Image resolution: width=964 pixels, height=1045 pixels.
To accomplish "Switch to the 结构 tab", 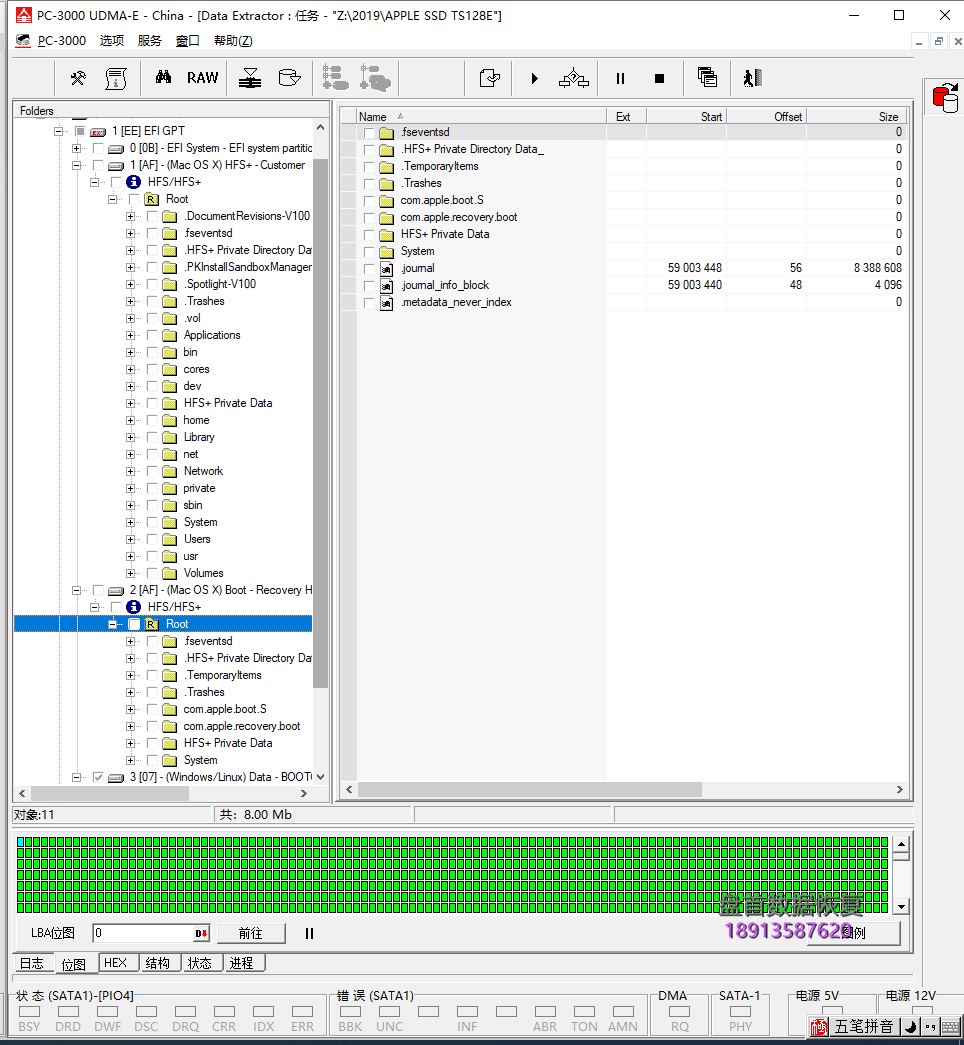I will (157, 963).
